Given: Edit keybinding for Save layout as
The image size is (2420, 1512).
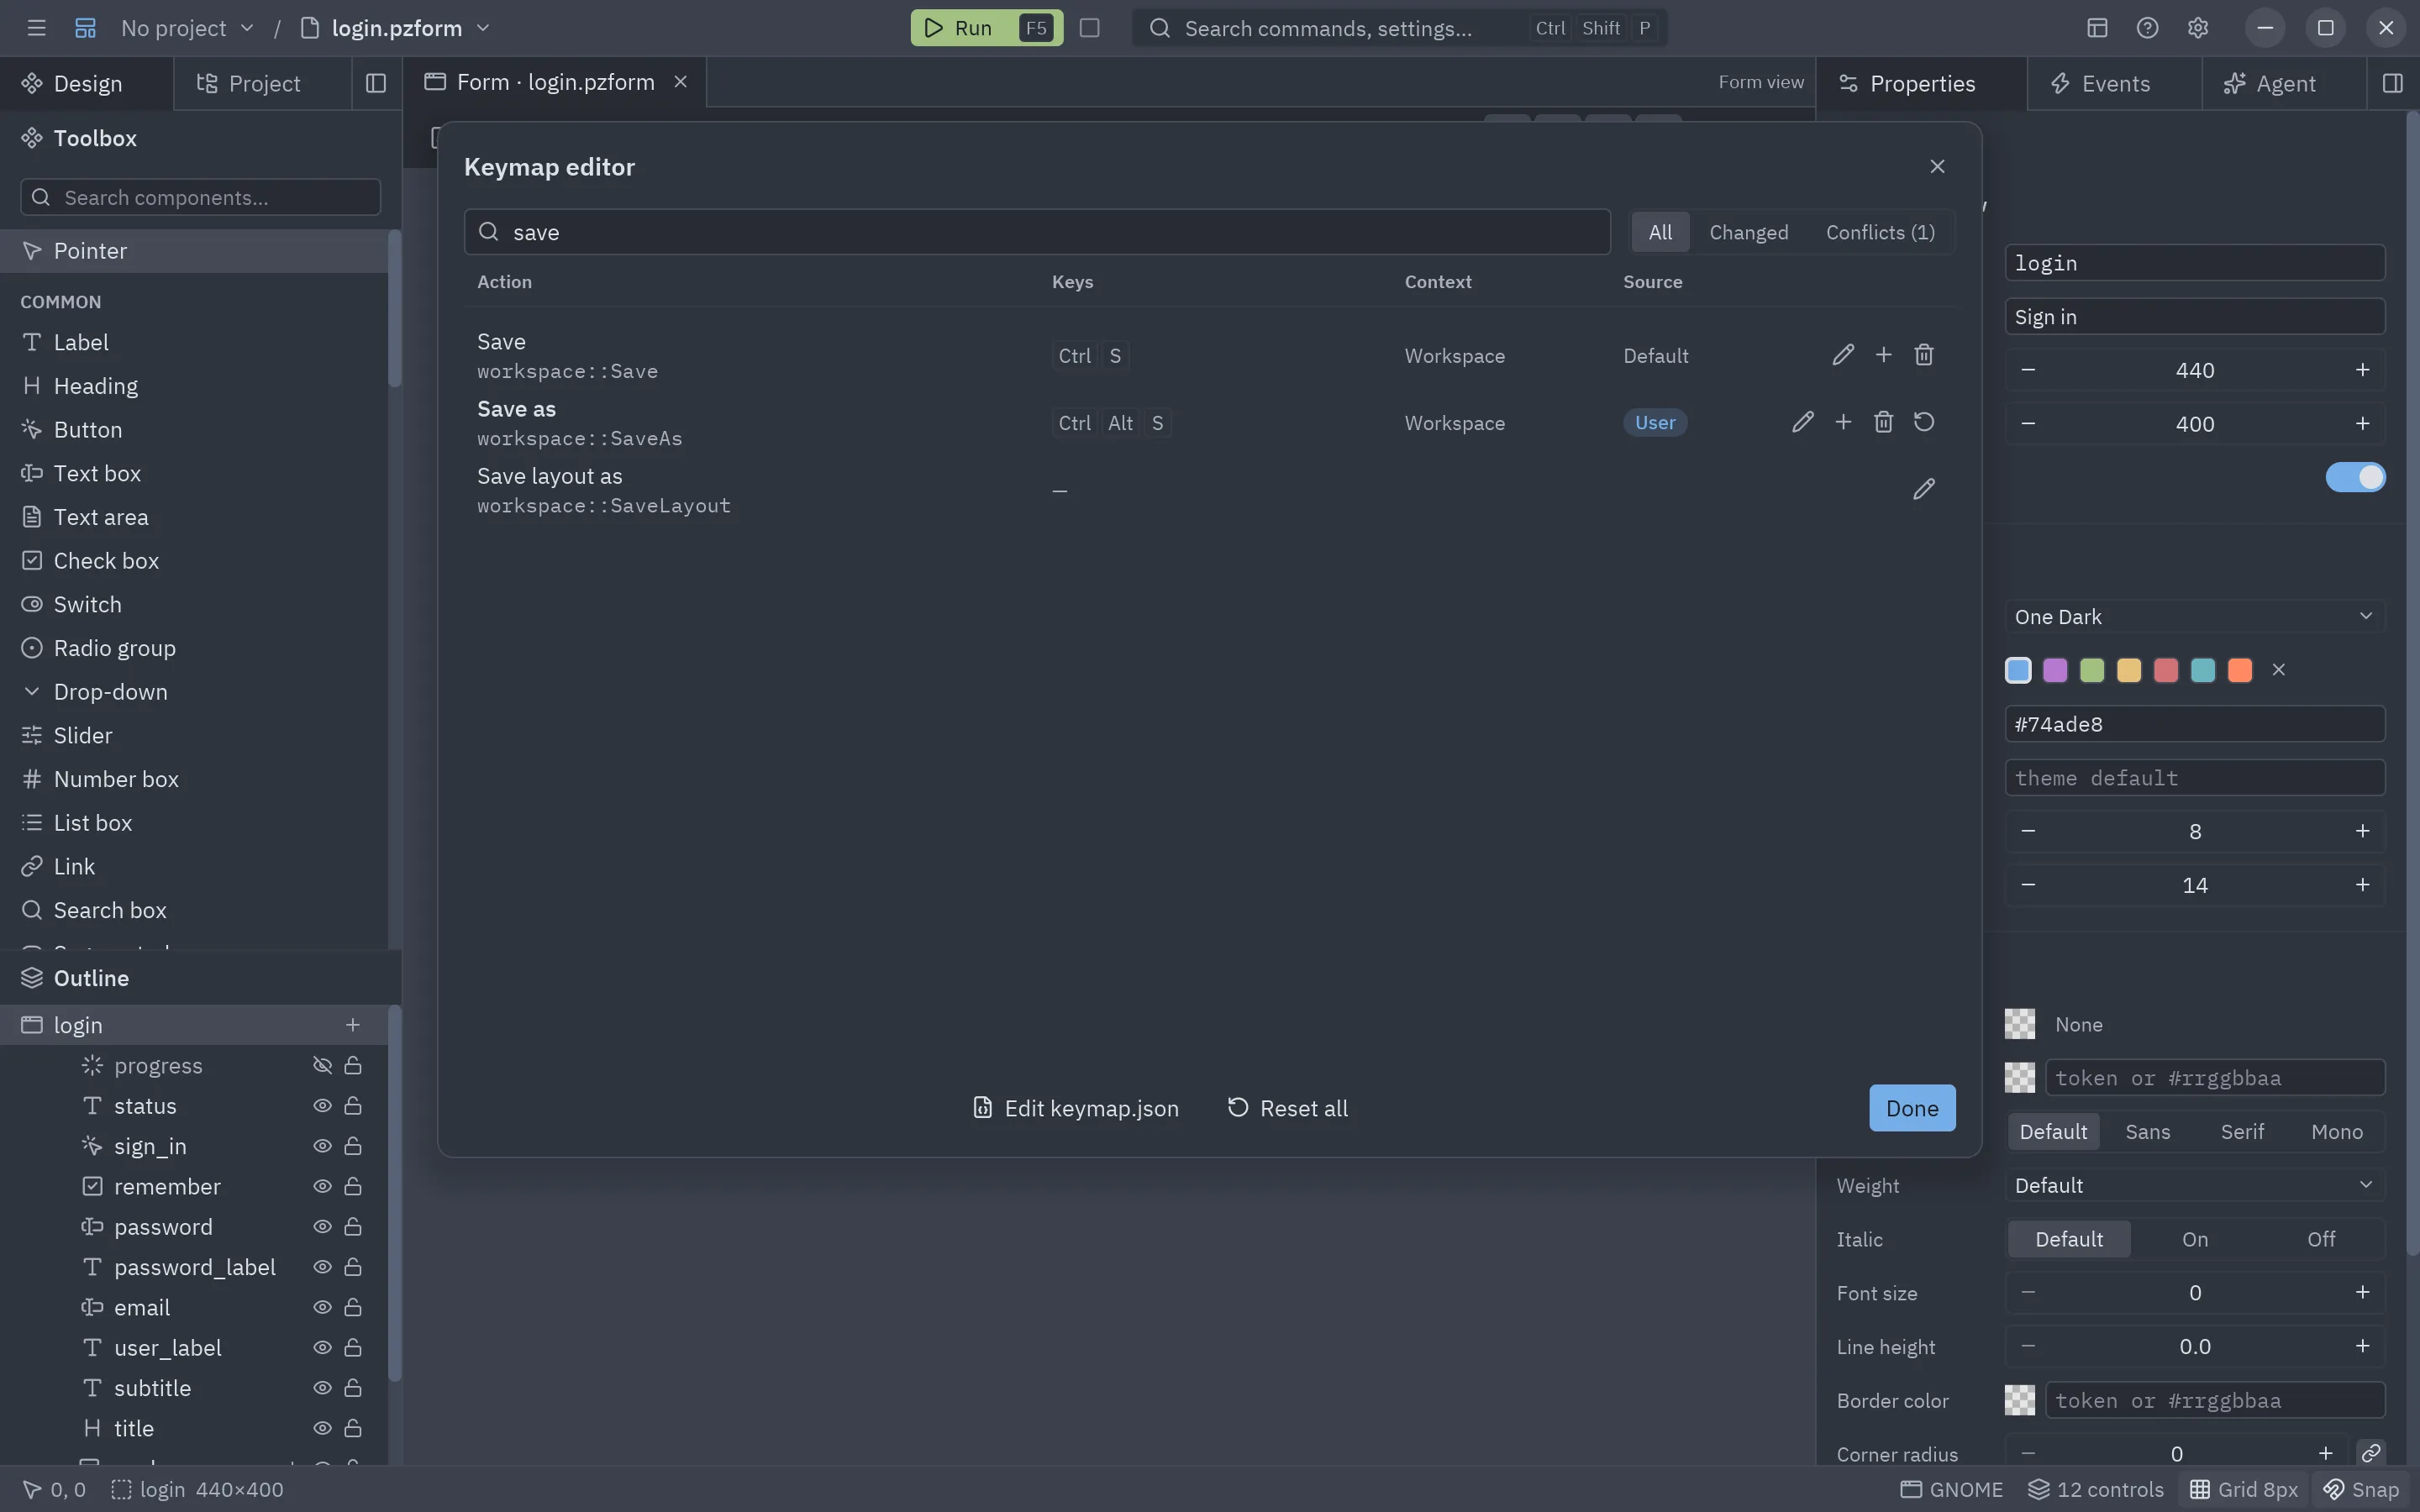Looking at the screenshot, I should click(x=1923, y=489).
